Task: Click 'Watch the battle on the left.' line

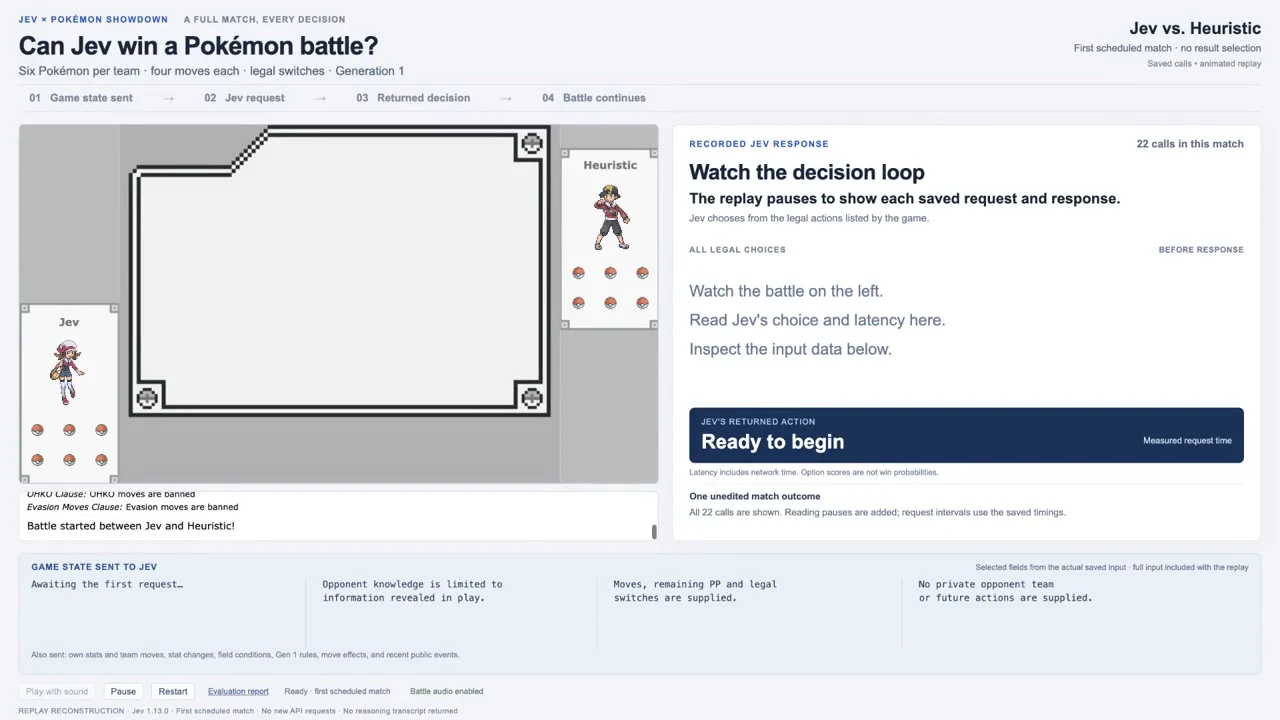Action: [786, 291]
